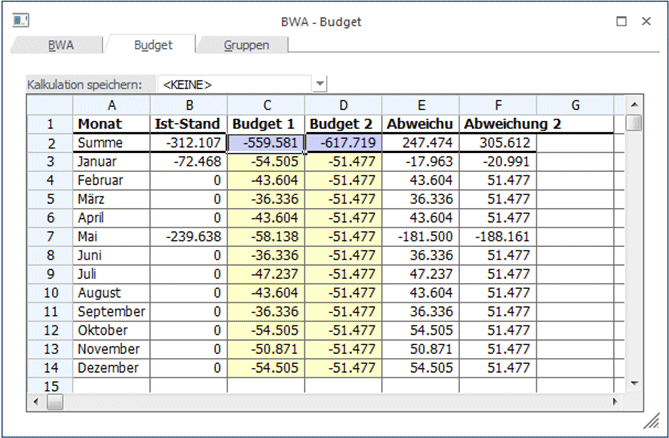Select the Januar Budget 1 yellow cell
Screen dimensions: 669x438
pyautogui.click(x=266, y=162)
